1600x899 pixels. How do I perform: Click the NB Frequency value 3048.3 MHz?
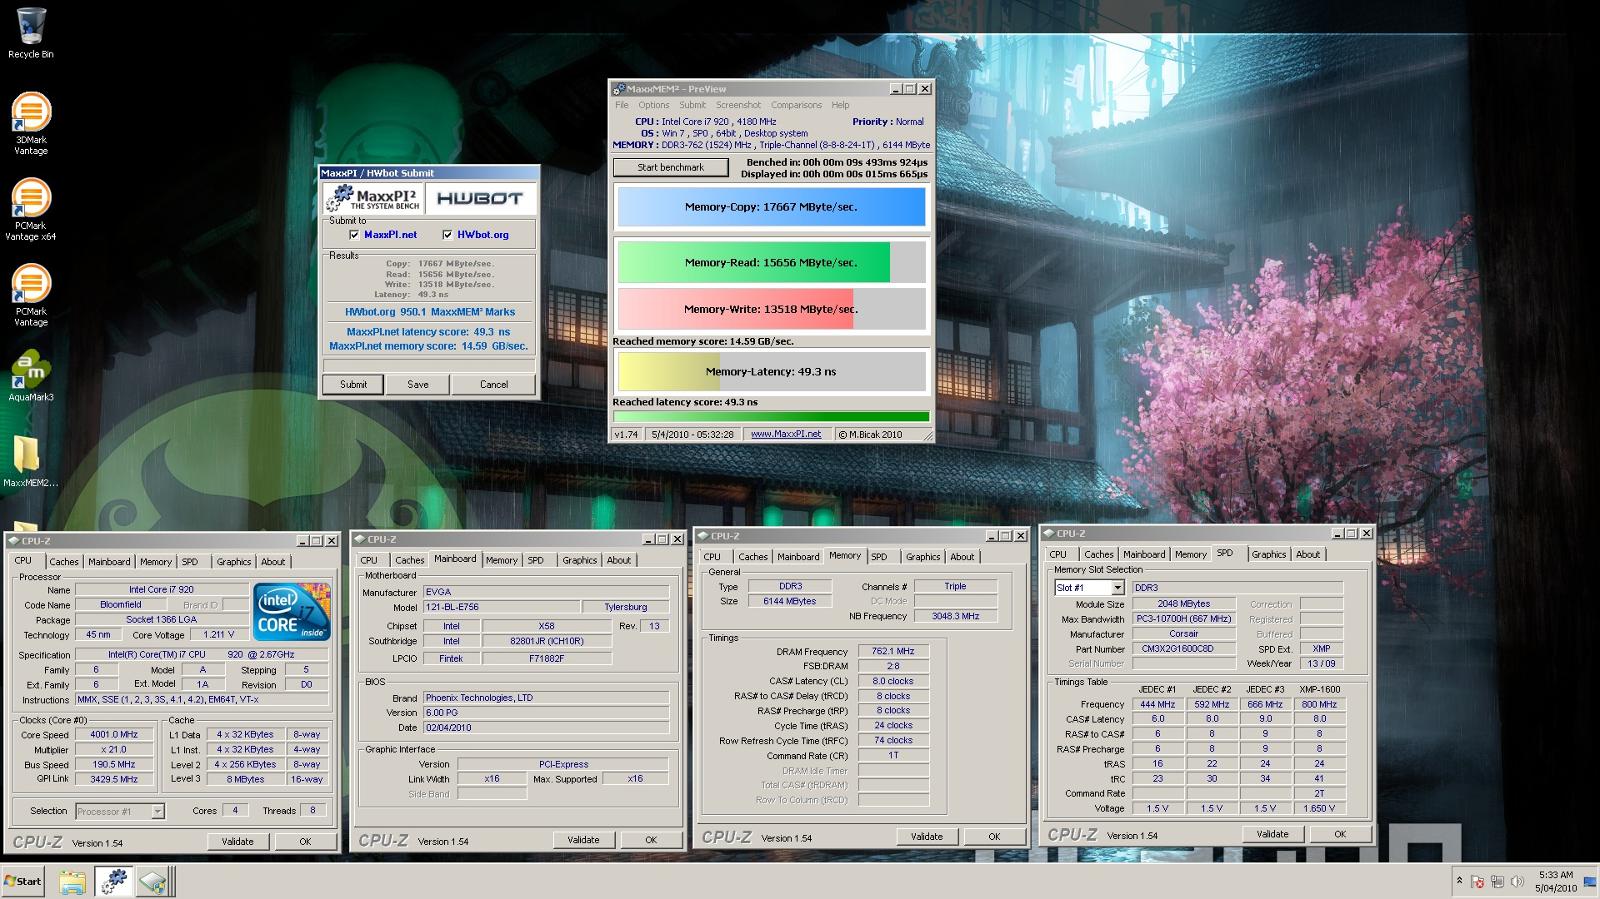point(955,616)
